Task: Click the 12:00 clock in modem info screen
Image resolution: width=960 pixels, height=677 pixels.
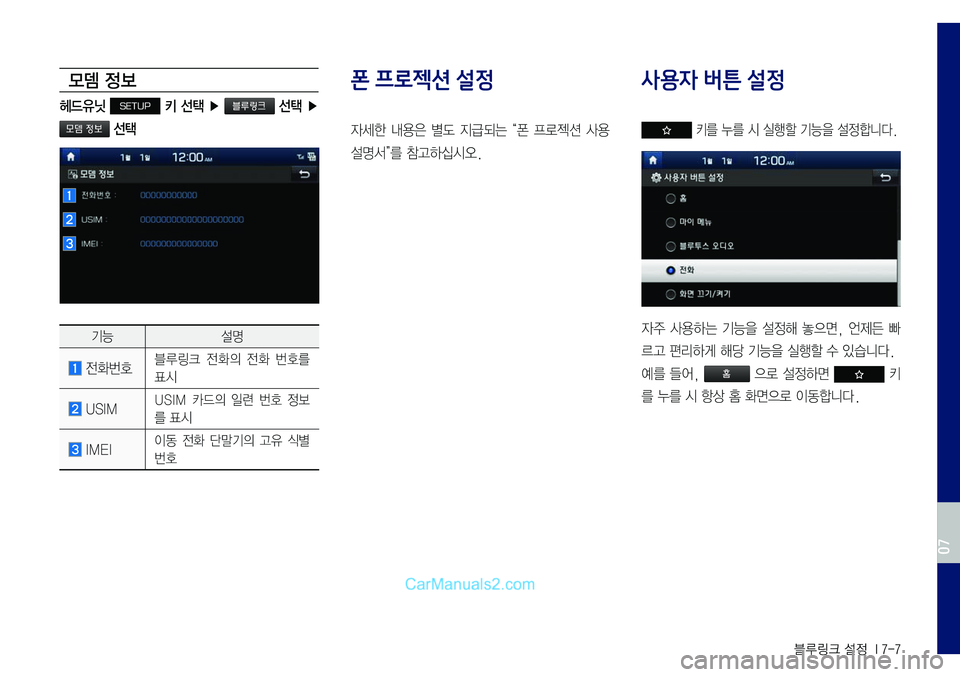Action: point(192,157)
